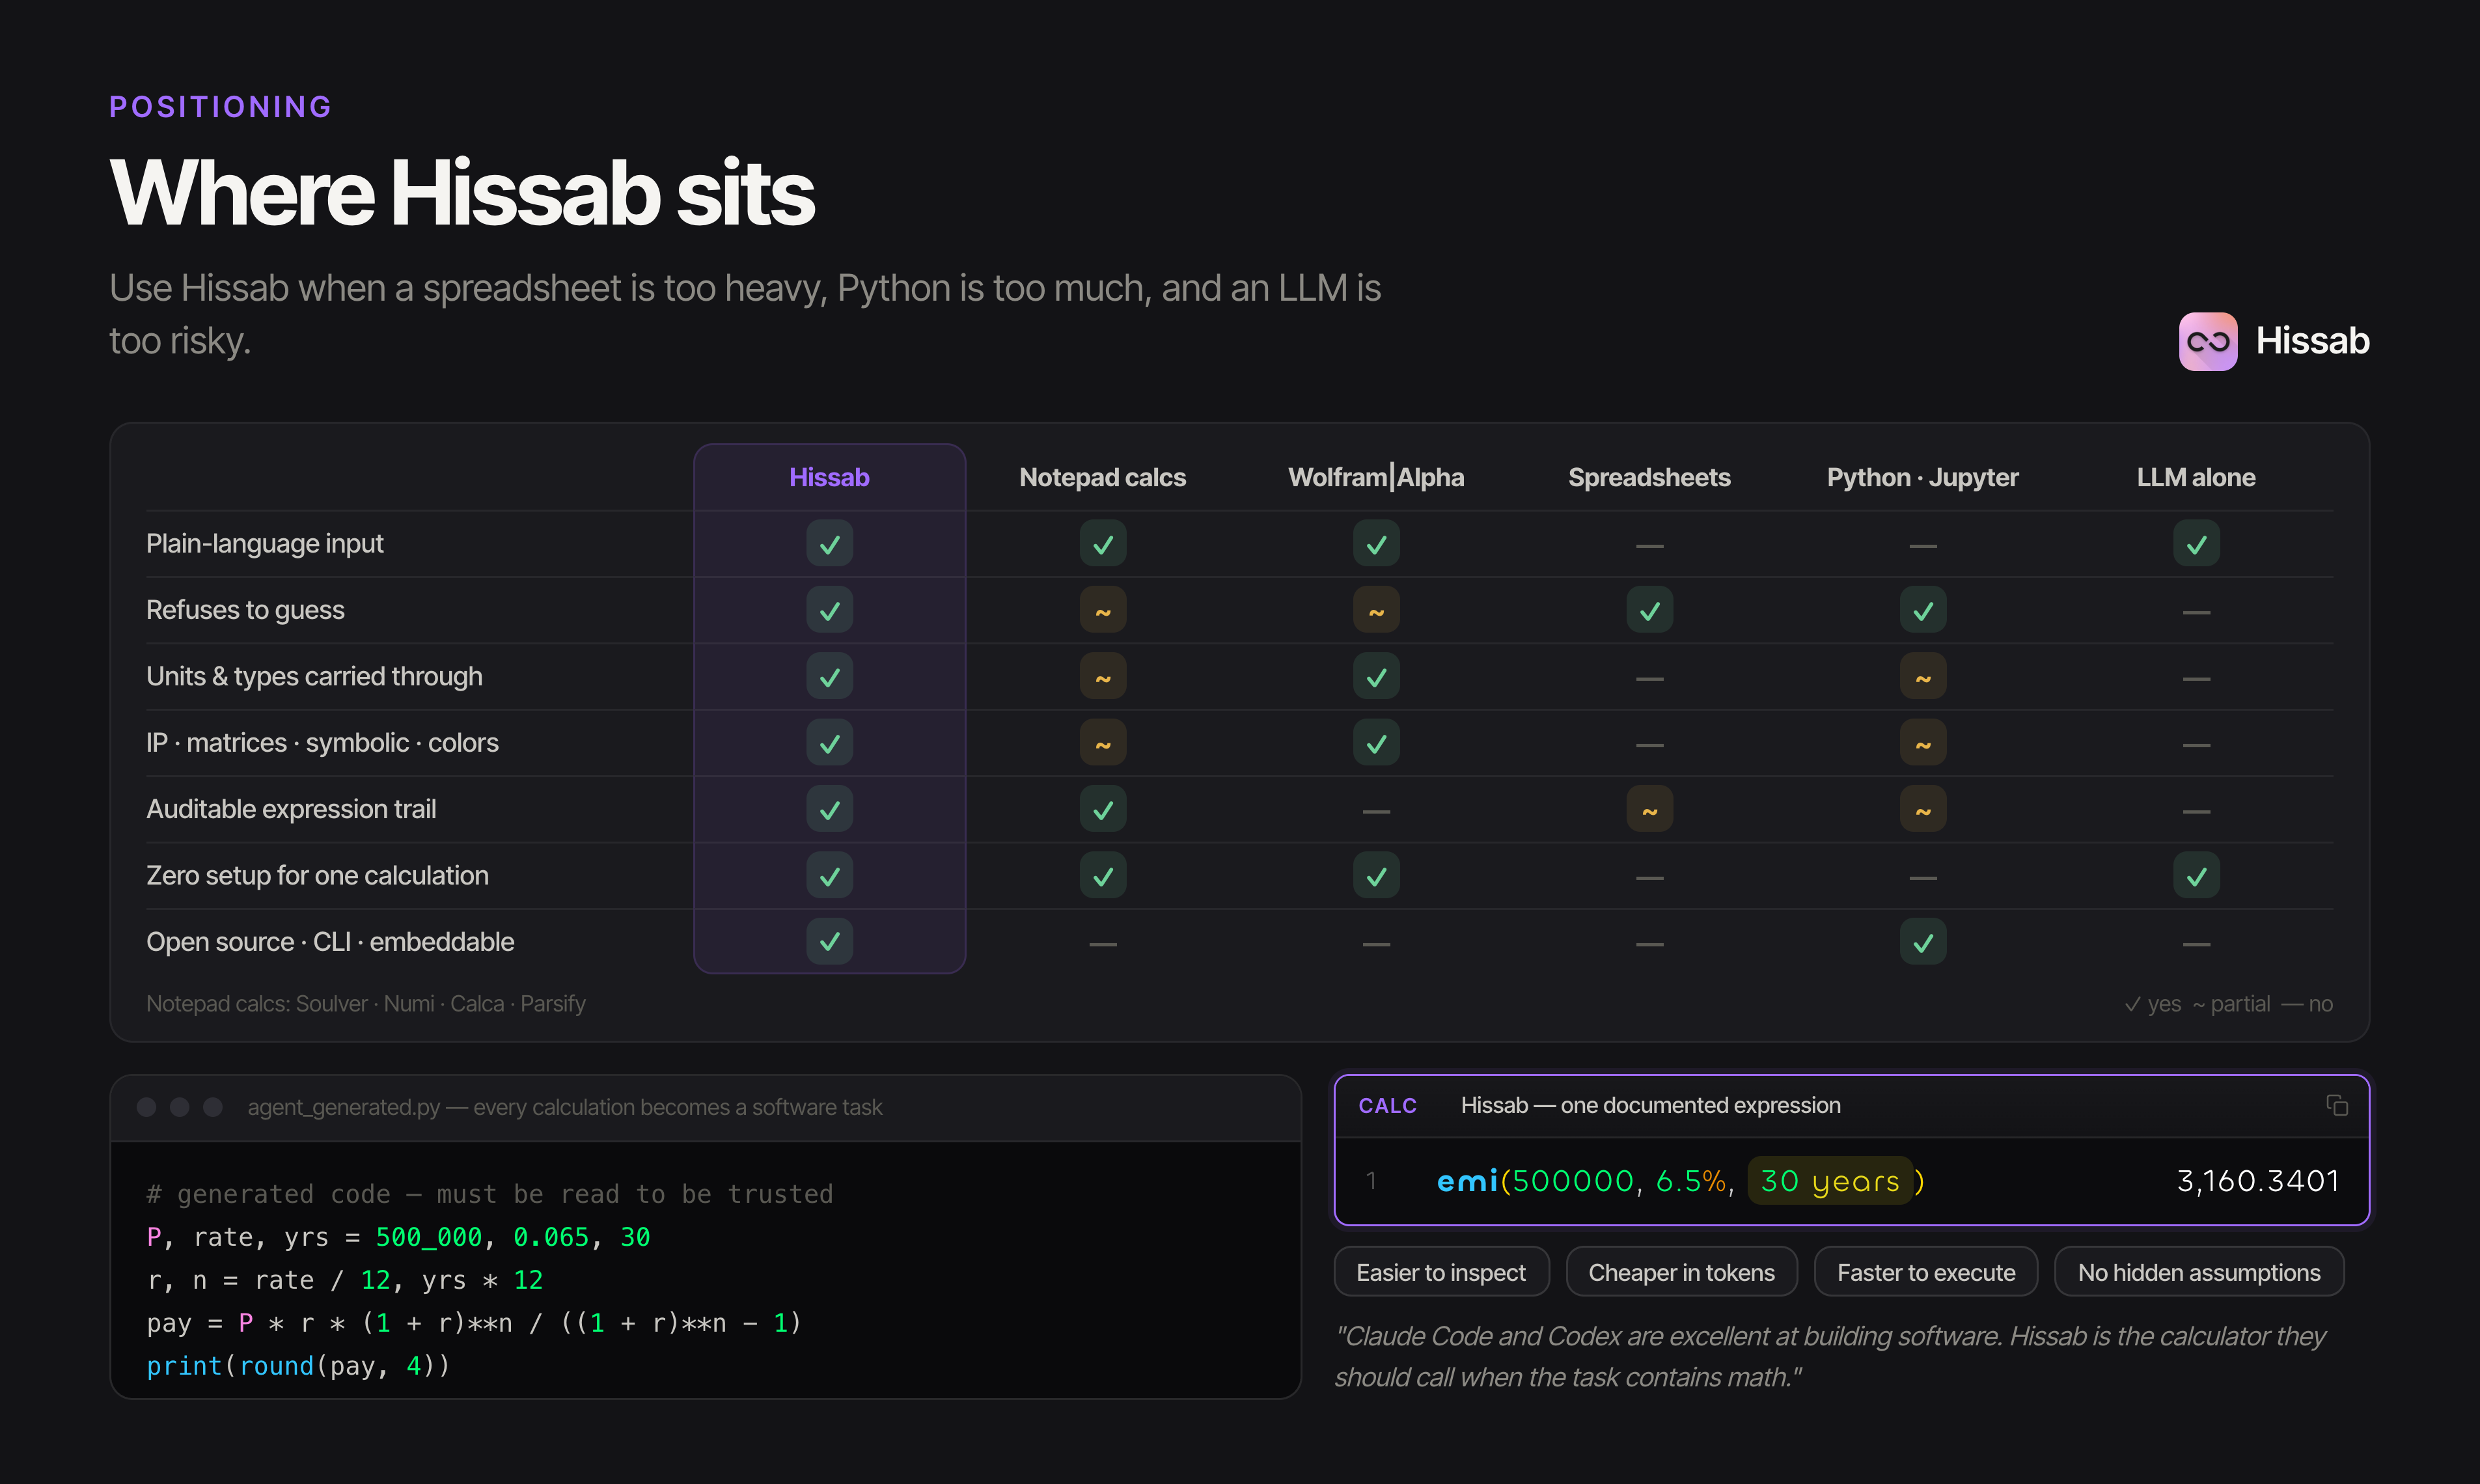Click Python Jupyter partial mark for Units & types

pos(1923,677)
